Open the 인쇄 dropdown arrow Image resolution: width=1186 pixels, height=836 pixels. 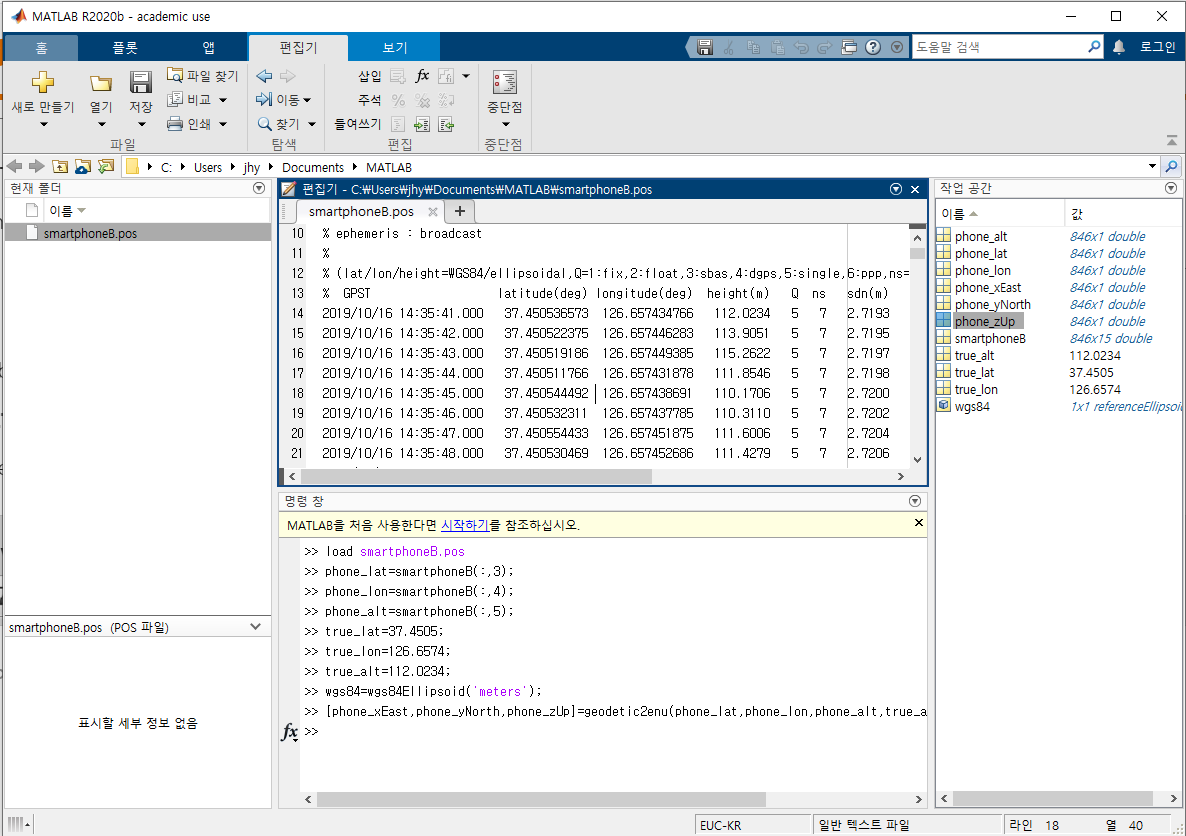click(x=223, y=124)
